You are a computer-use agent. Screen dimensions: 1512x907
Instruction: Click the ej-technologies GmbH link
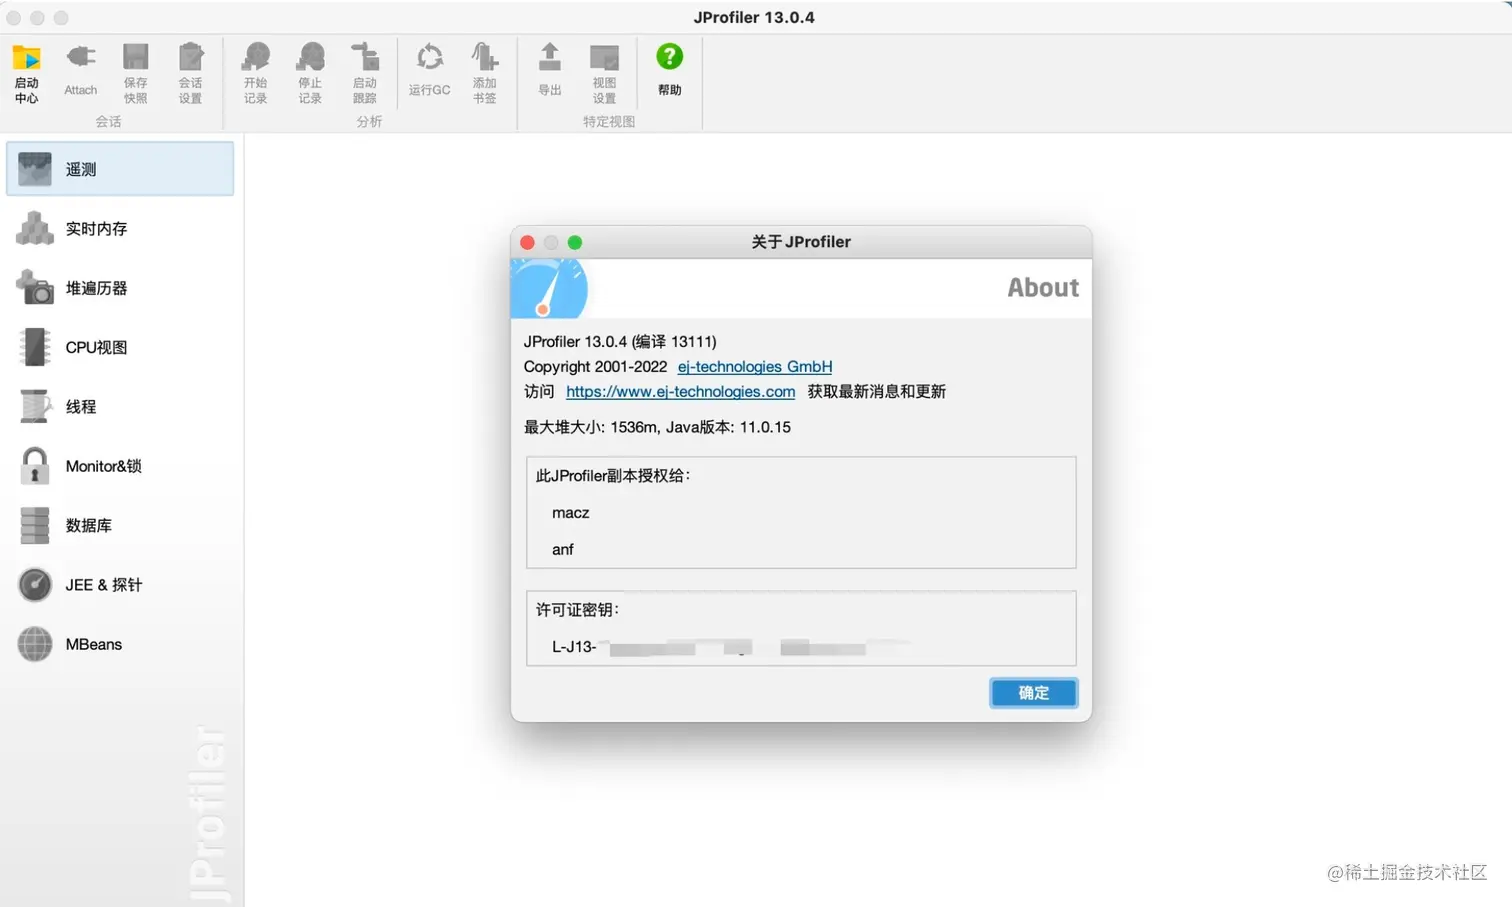(x=755, y=367)
